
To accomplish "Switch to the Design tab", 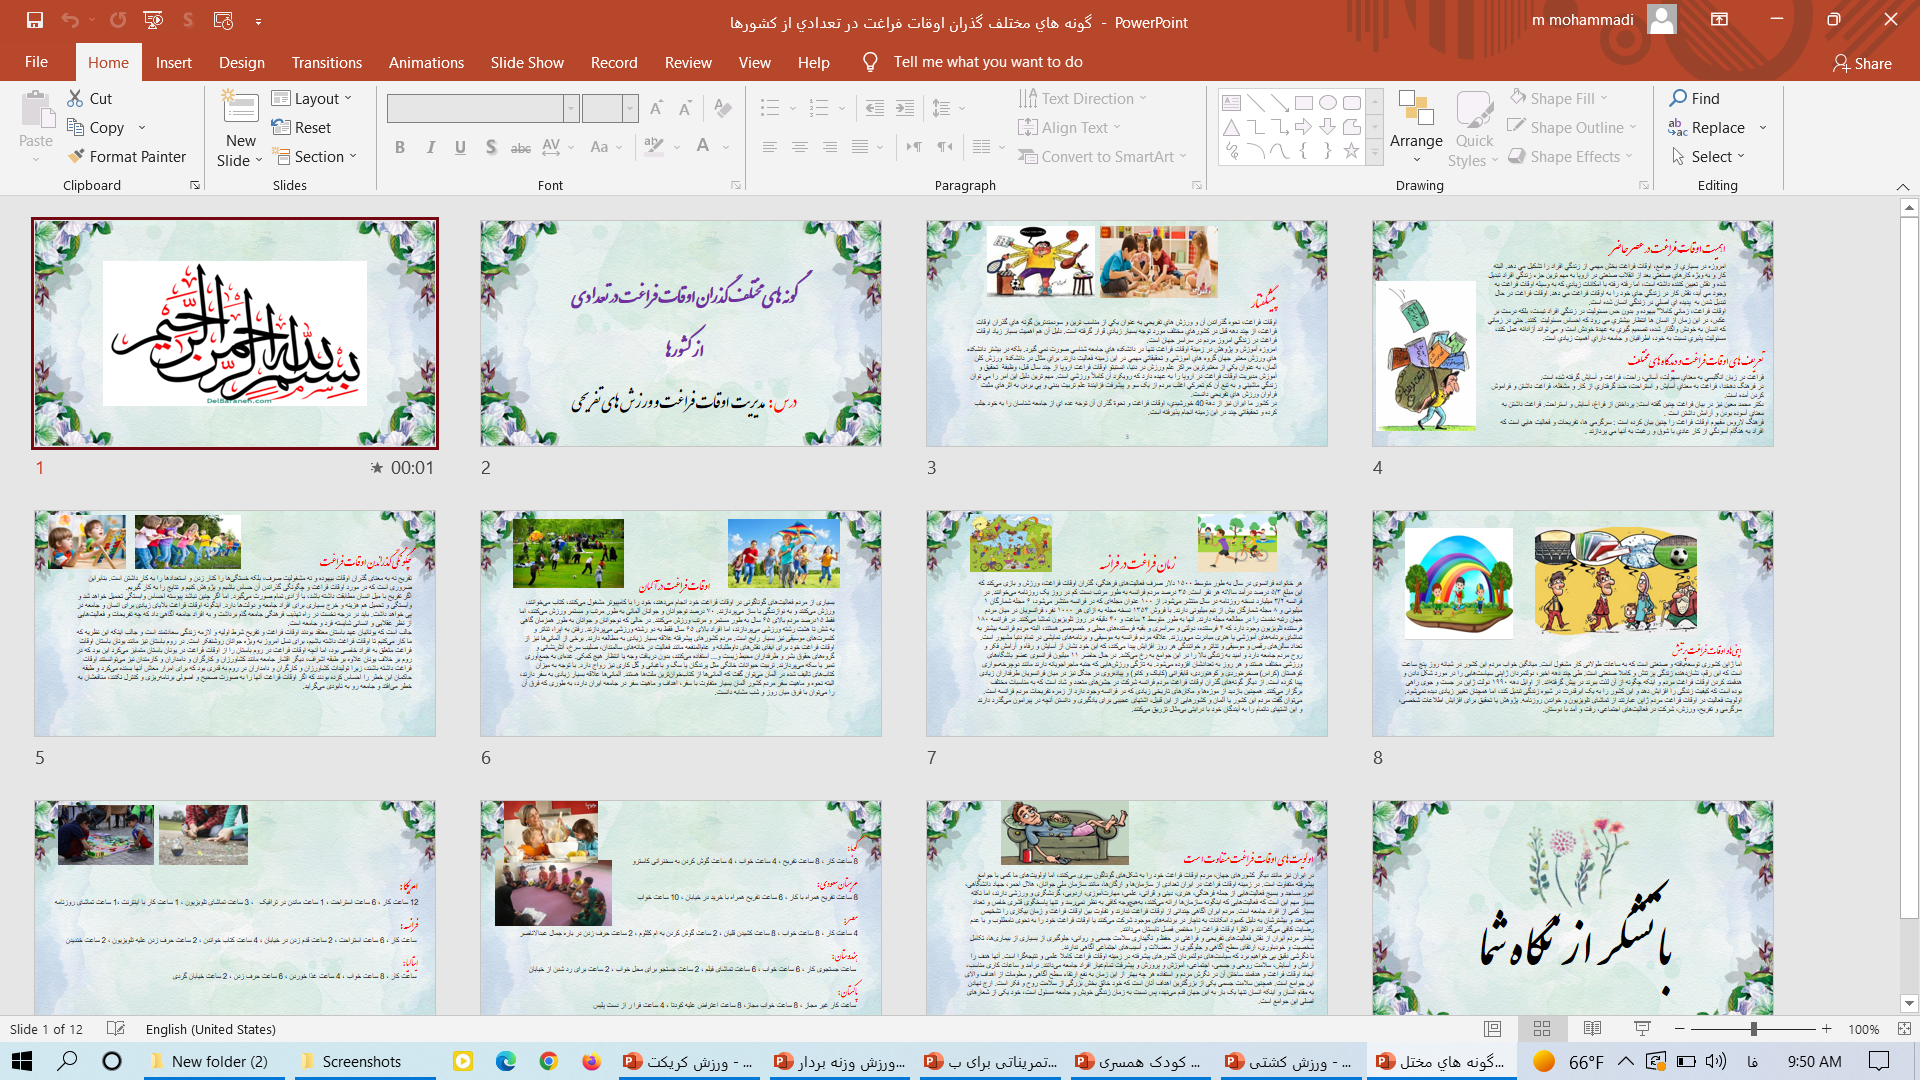I will point(242,62).
